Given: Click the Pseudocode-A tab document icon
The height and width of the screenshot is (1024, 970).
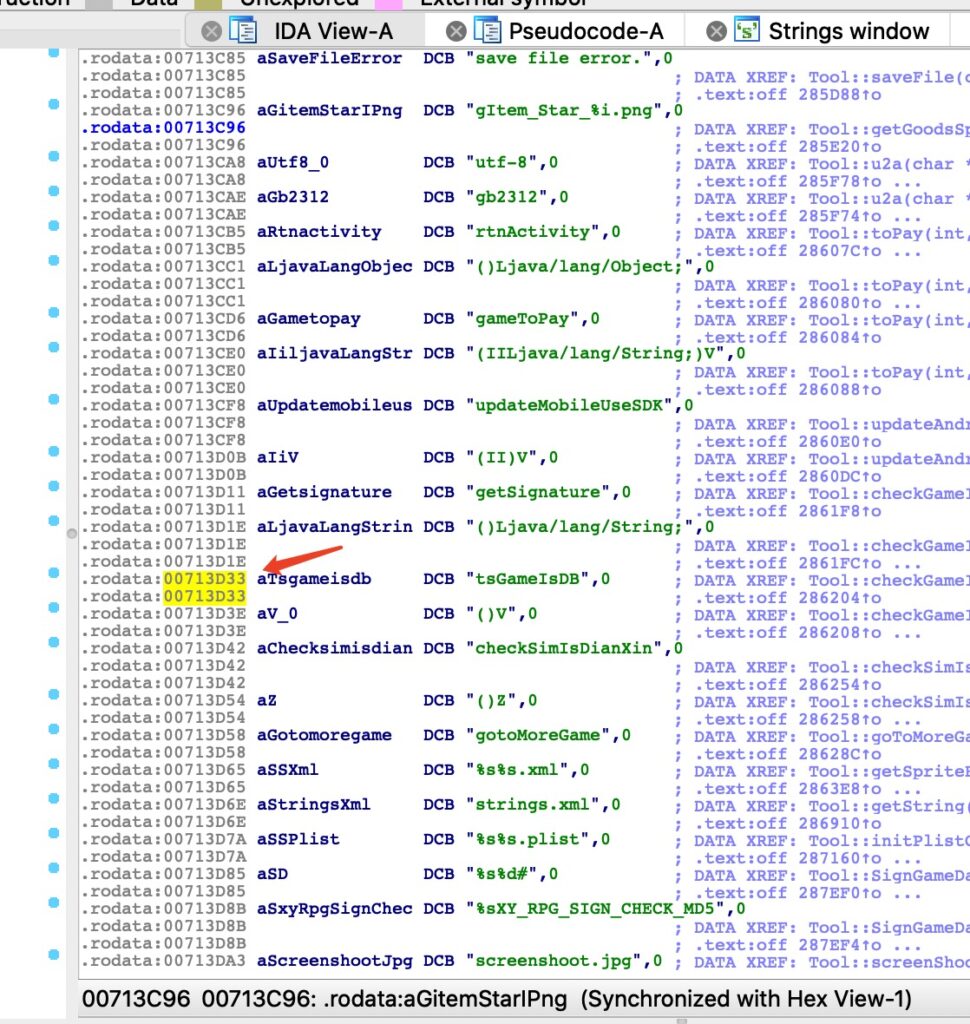Looking at the screenshot, I should (487, 31).
